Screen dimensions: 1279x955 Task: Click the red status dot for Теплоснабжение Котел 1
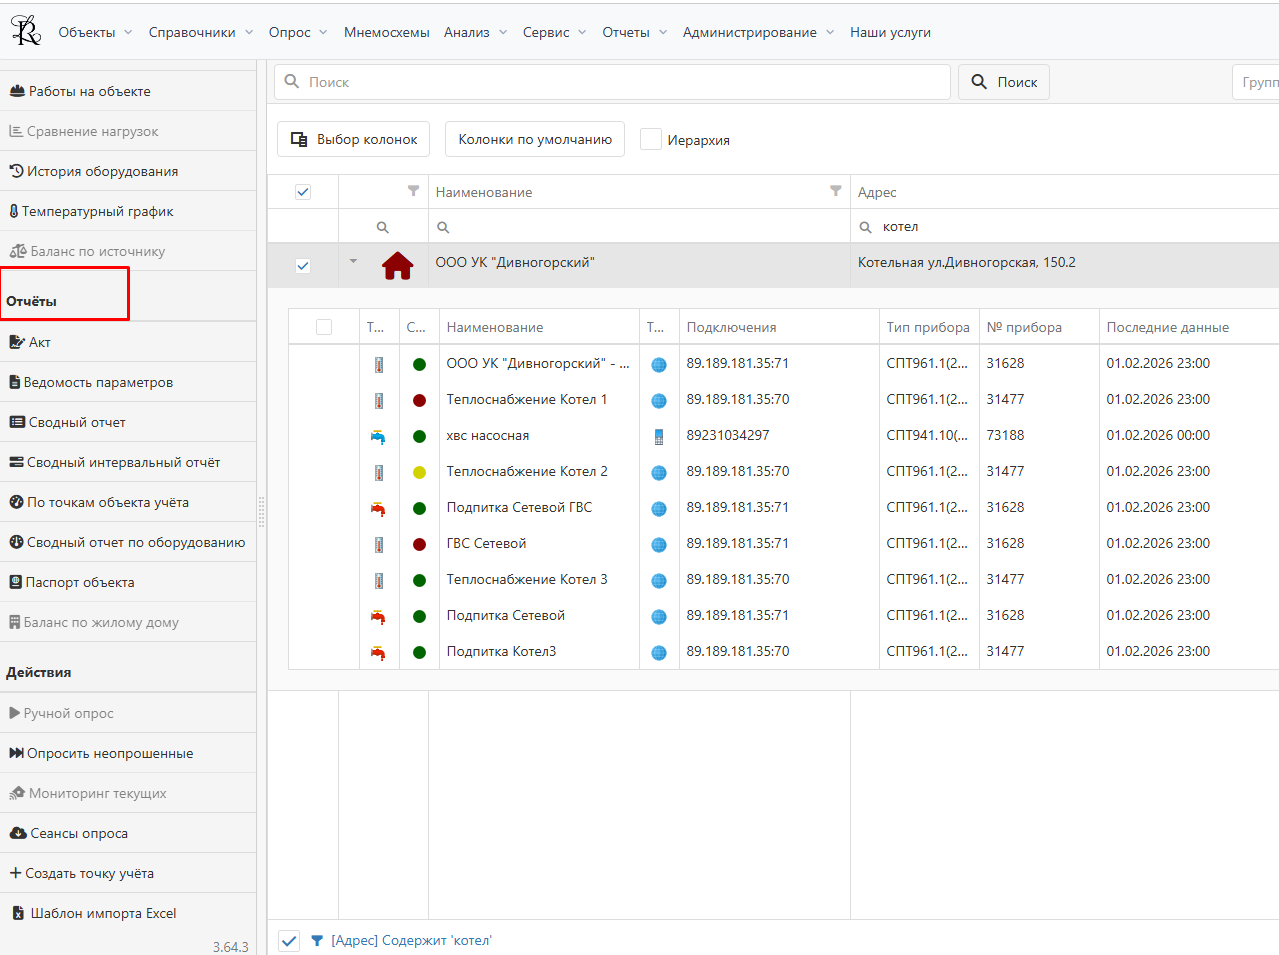pyautogui.click(x=419, y=400)
